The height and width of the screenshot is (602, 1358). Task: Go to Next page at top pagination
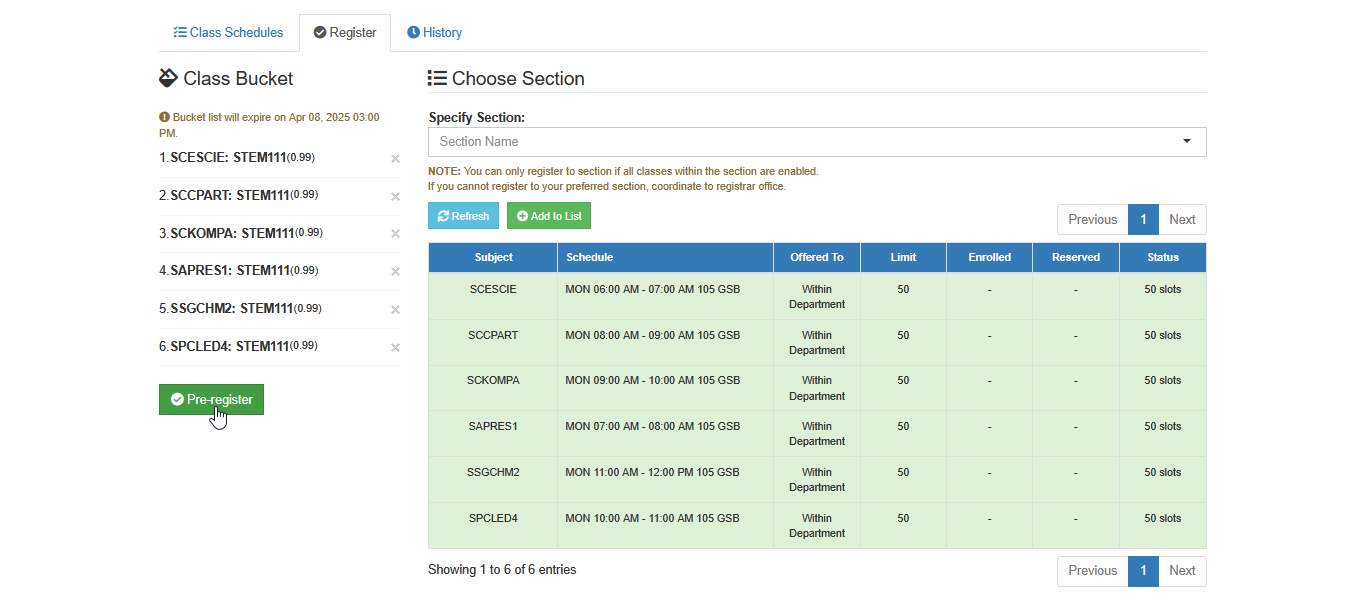(1182, 220)
